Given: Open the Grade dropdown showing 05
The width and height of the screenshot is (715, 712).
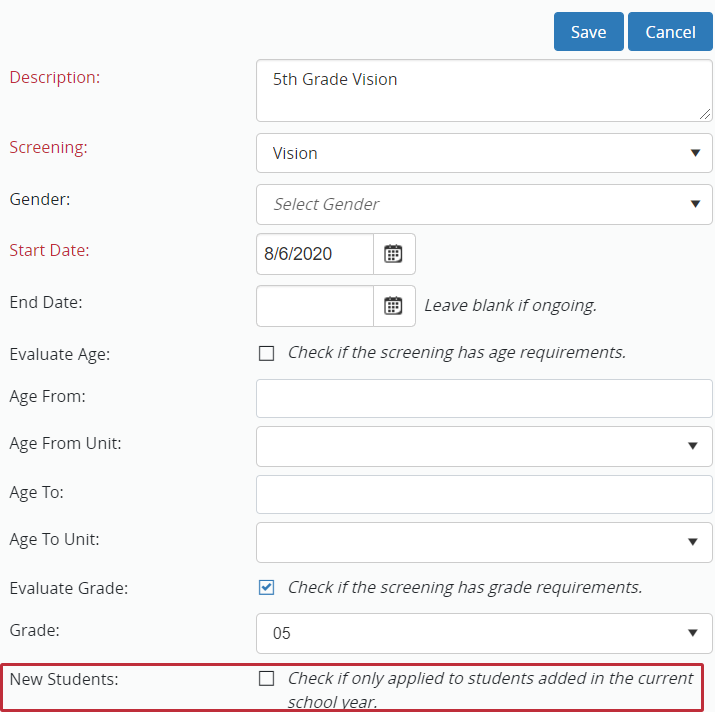Looking at the screenshot, I should point(484,633).
